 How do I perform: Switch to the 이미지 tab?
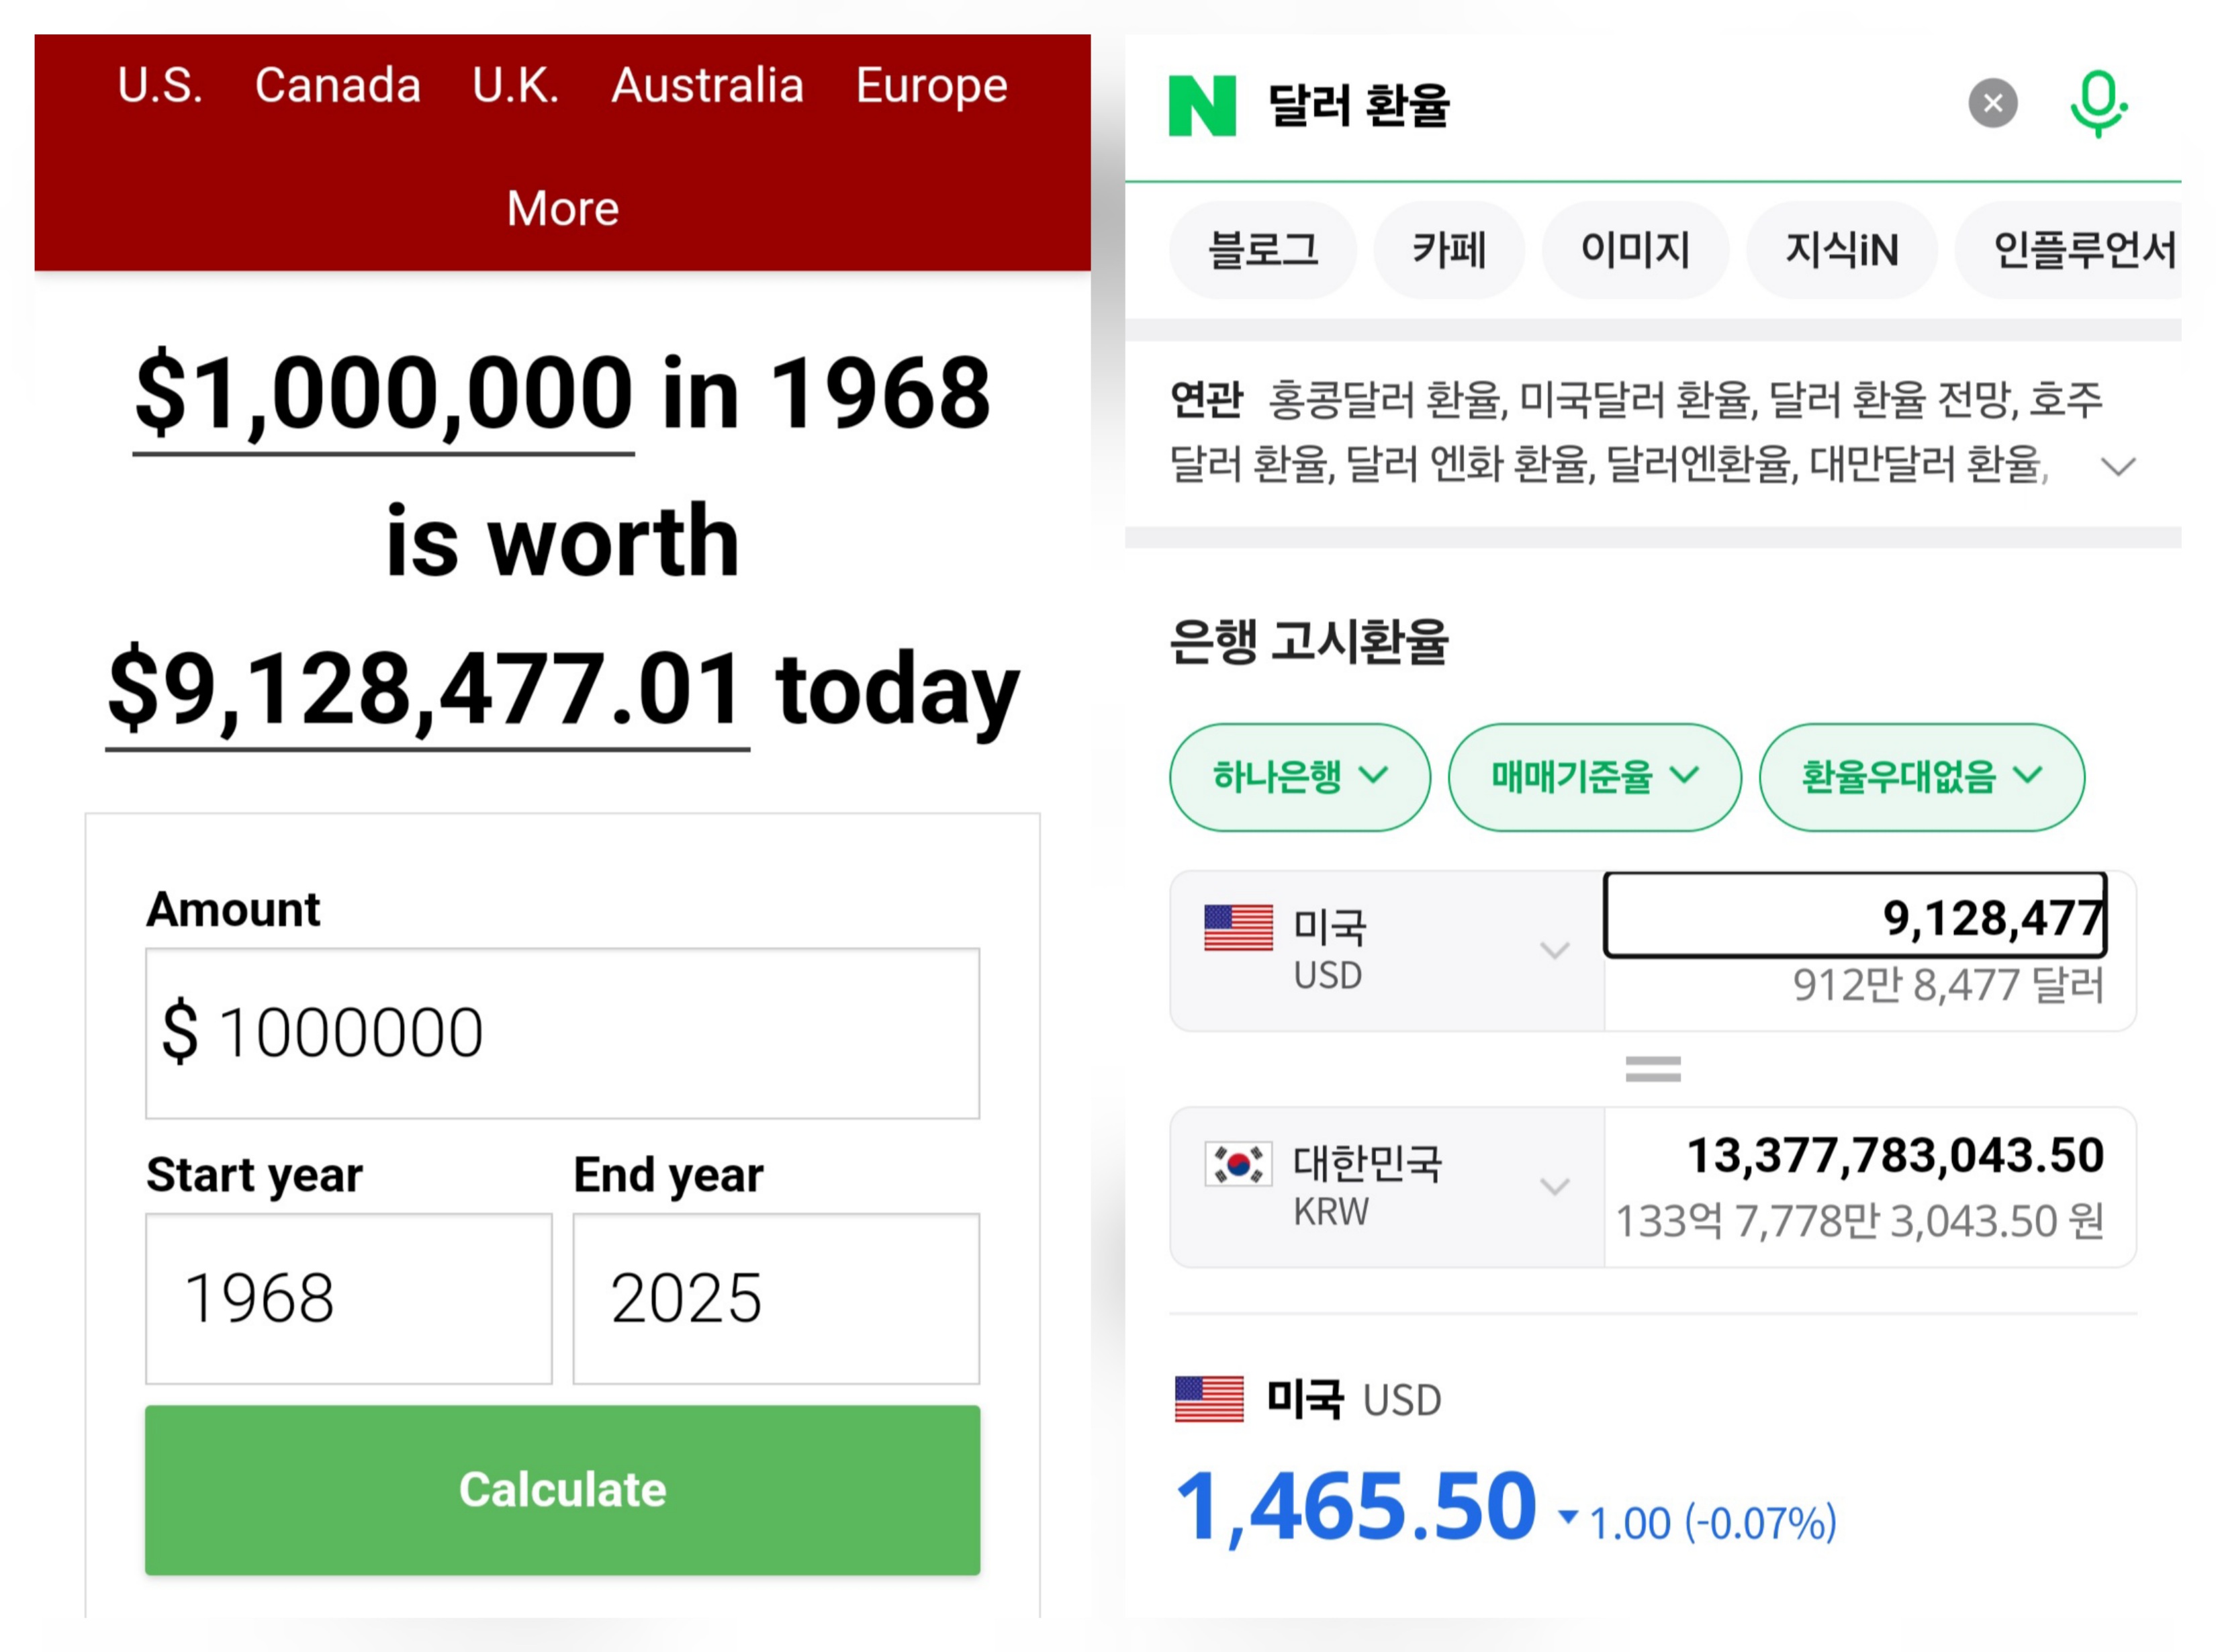1635,250
